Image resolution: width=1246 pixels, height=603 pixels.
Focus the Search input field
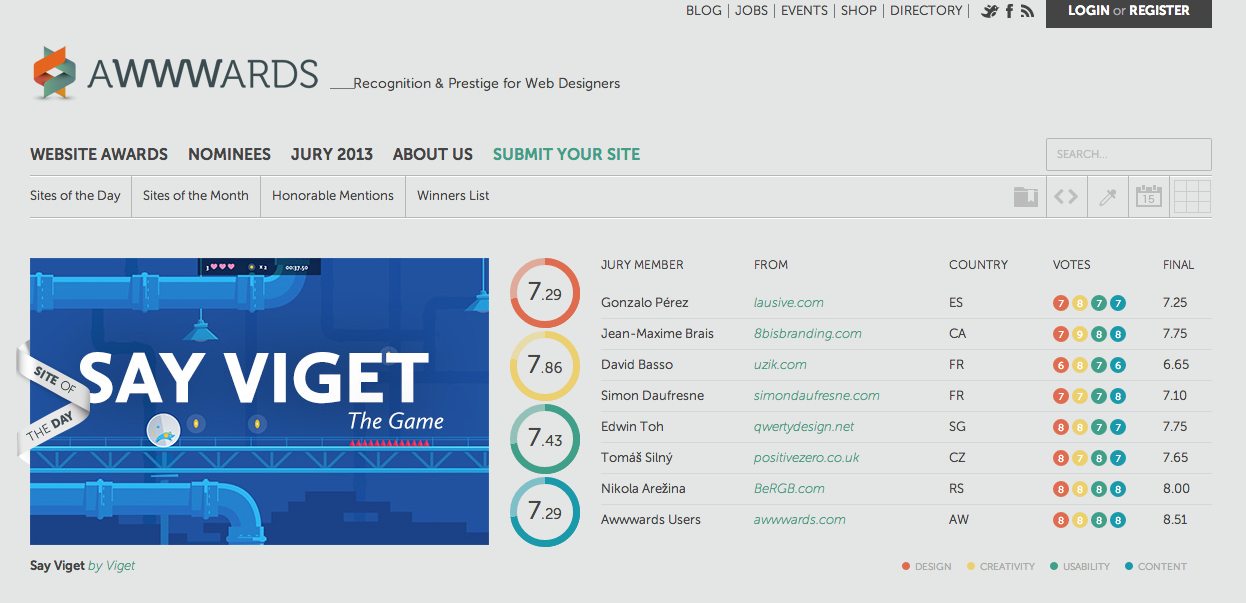(1129, 154)
